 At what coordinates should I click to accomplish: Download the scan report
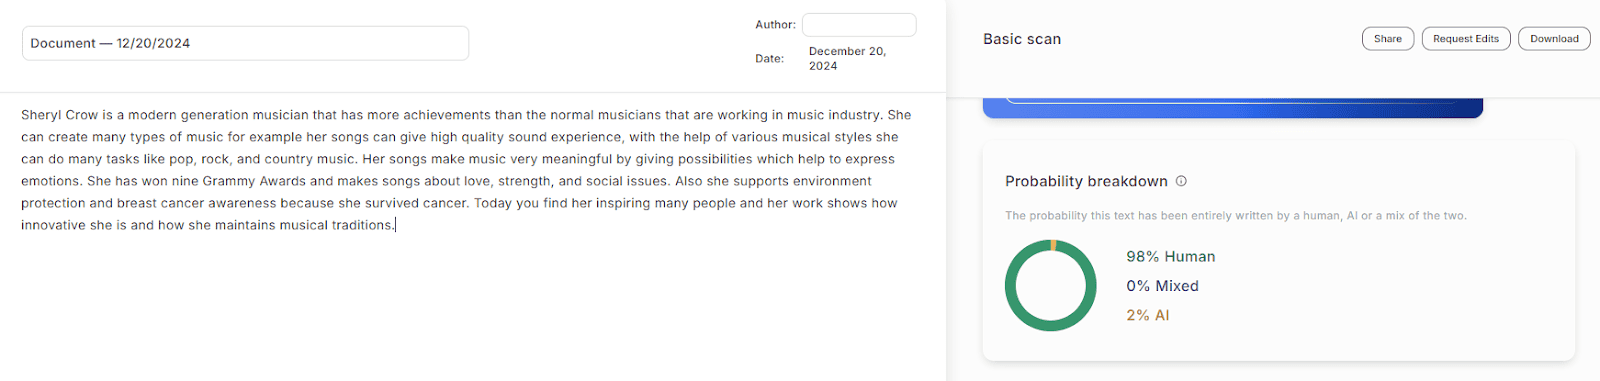pyautogui.click(x=1554, y=39)
